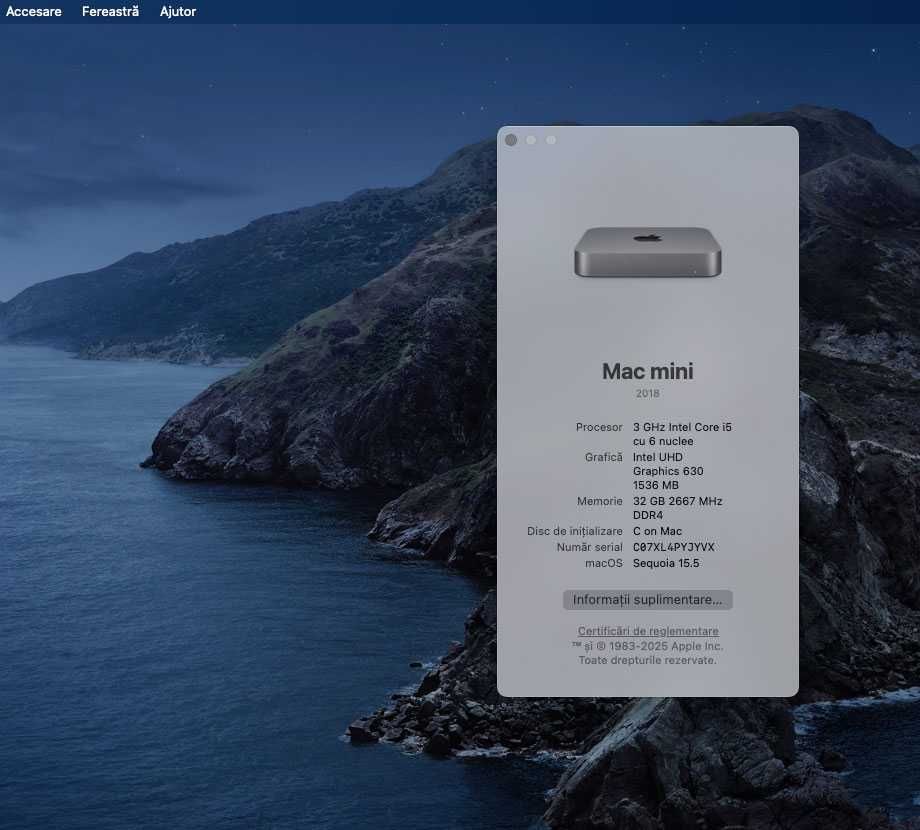This screenshot has width=920, height=830.
Task: Click the Număr serial label
Action: coord(589,547)
